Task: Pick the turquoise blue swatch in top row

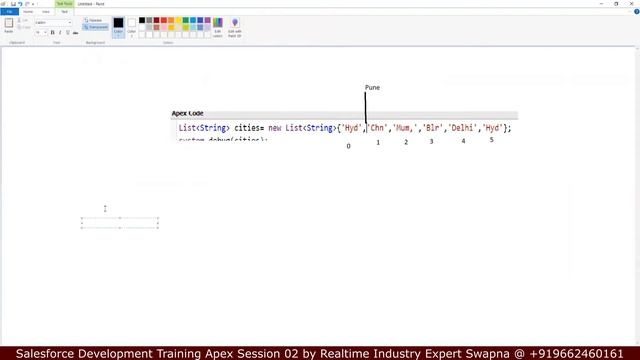Action: [x=193, y=20]
